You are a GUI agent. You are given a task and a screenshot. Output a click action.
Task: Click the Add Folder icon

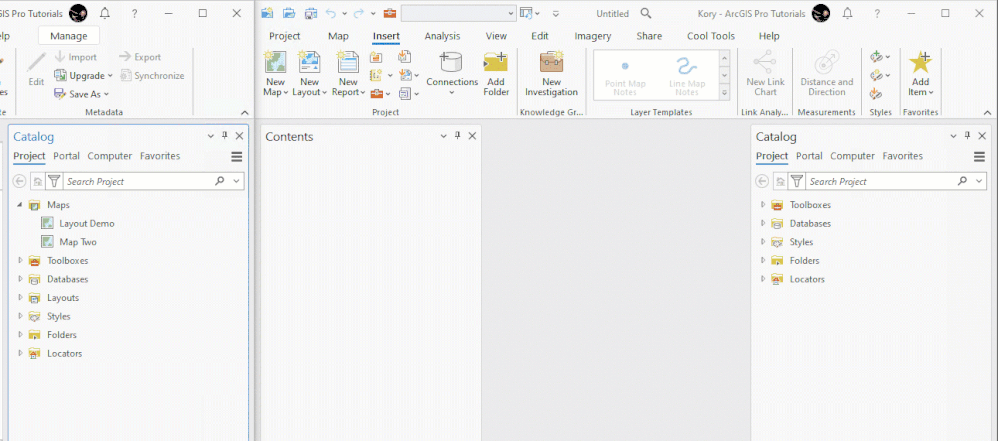click(496, 62)
